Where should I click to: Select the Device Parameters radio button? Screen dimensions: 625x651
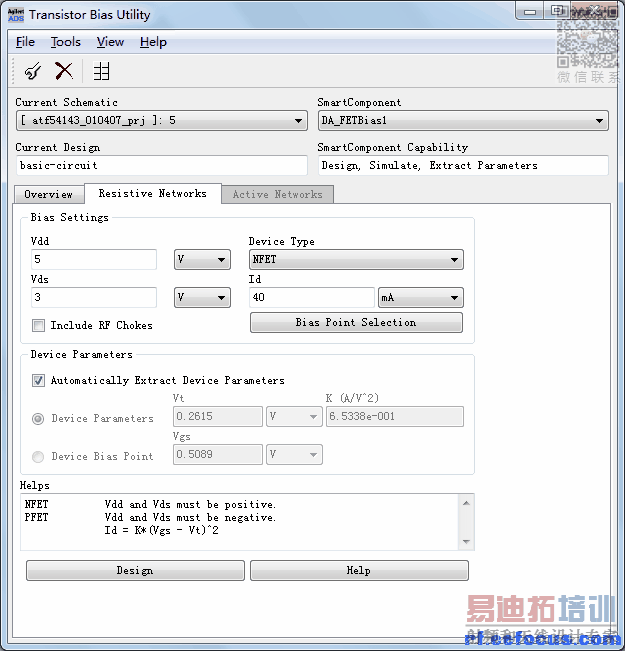pyautogui.click(x=38, y=418)
